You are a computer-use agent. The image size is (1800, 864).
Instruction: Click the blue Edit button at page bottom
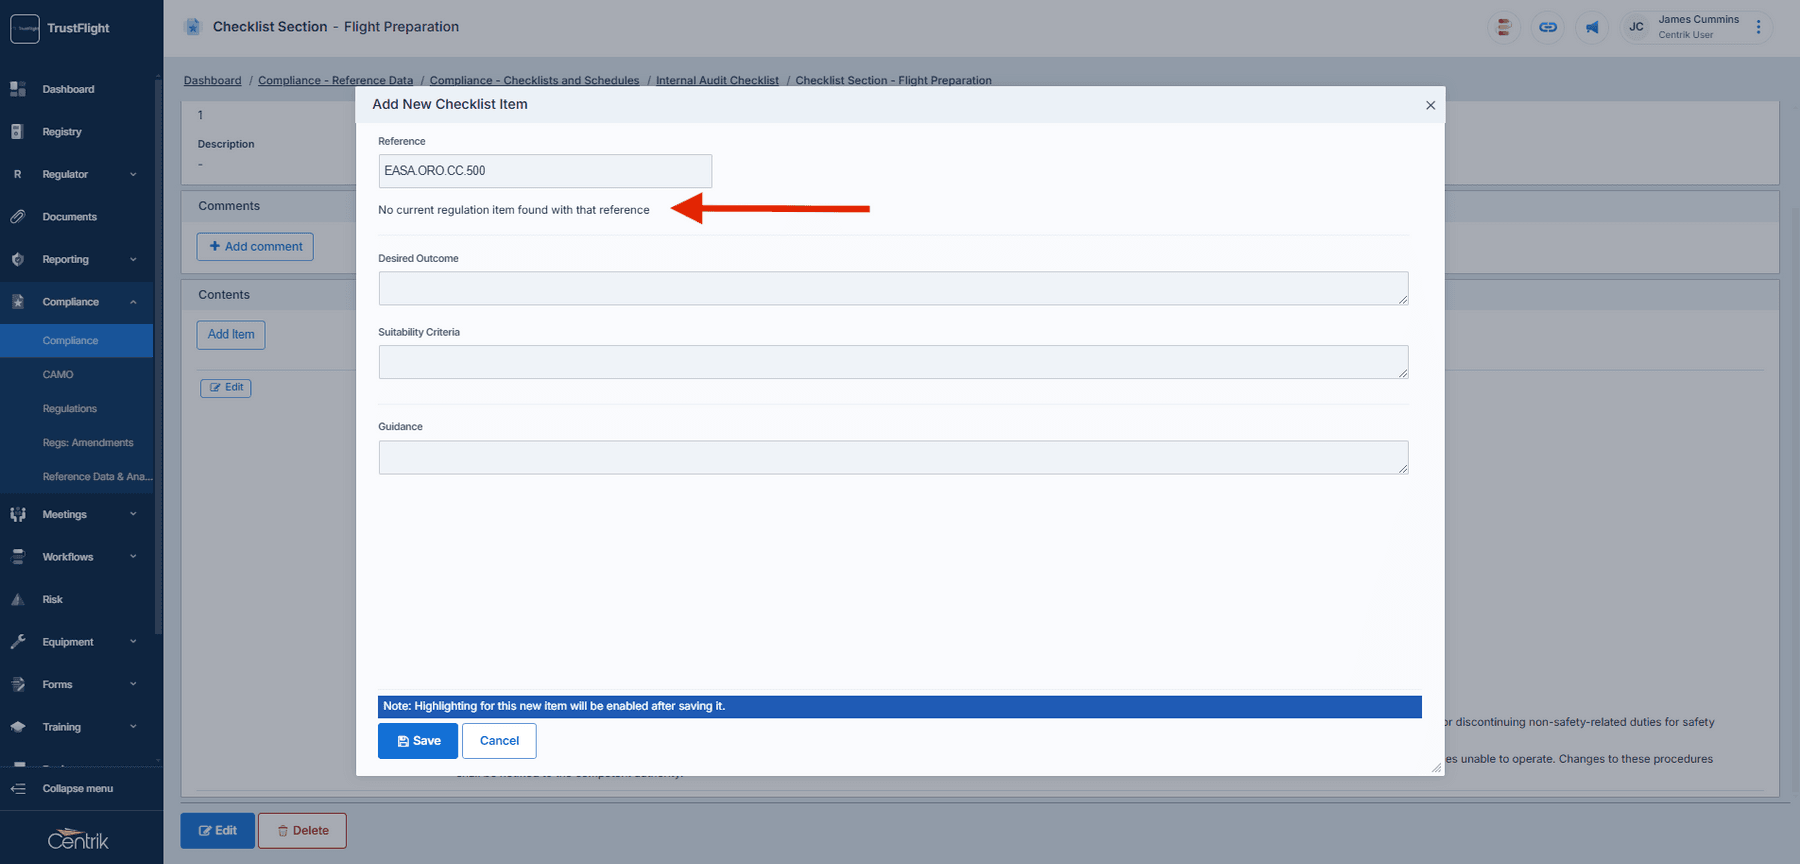coord(218,831)
